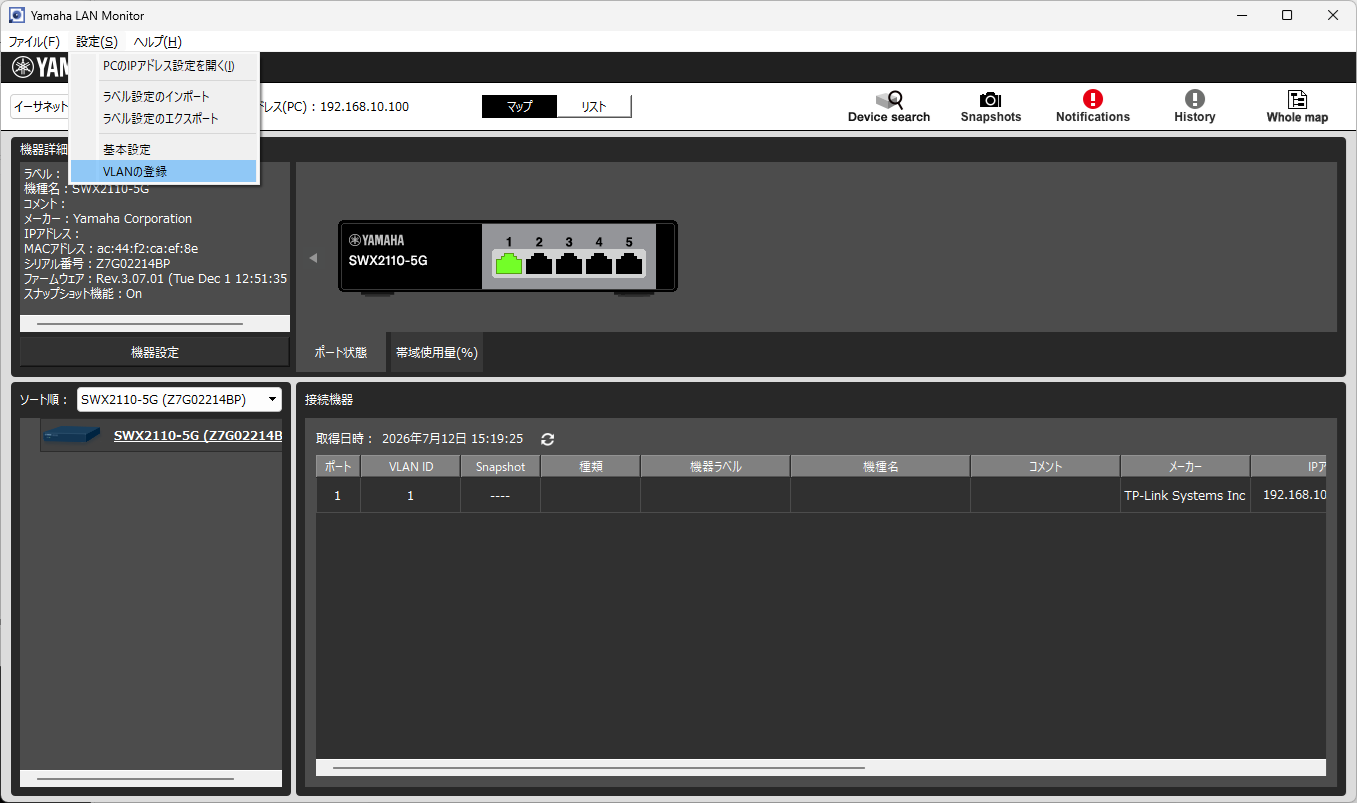Select port 3 on the switch image
This screenshot has height=803, width=1357.
pos(569,264)
